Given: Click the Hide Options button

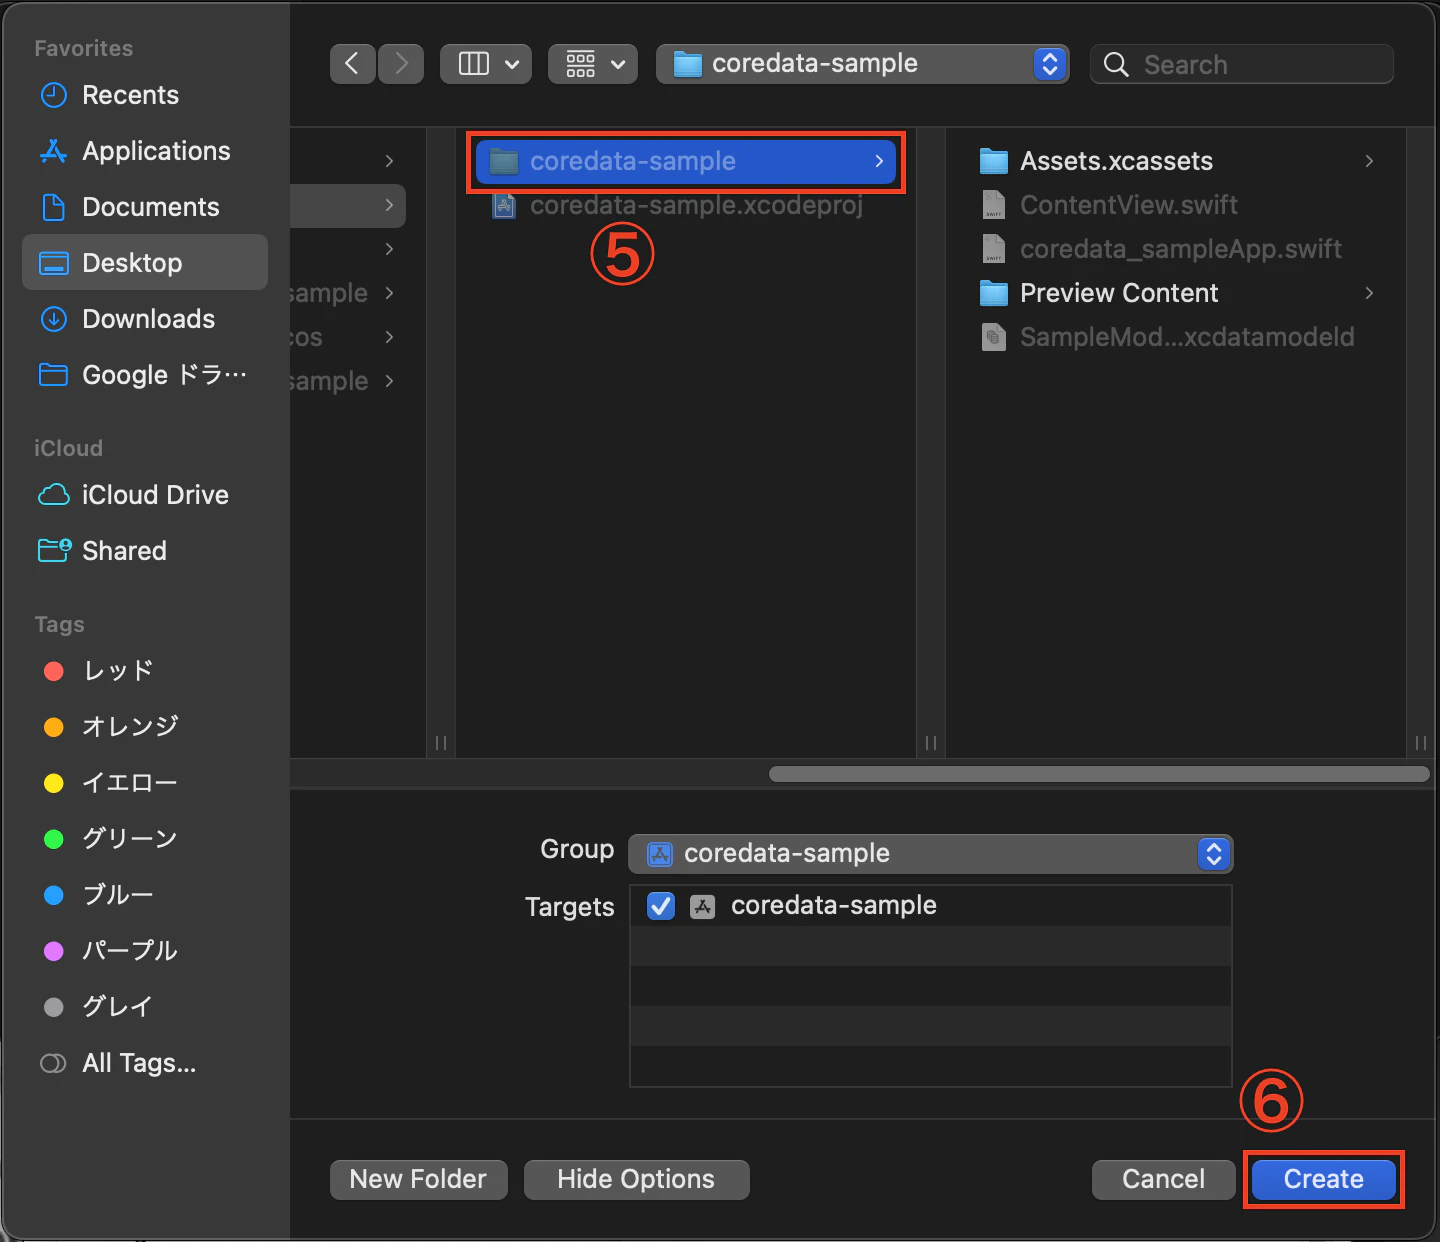Looking at the screenshot, I should pos(636,1180).
